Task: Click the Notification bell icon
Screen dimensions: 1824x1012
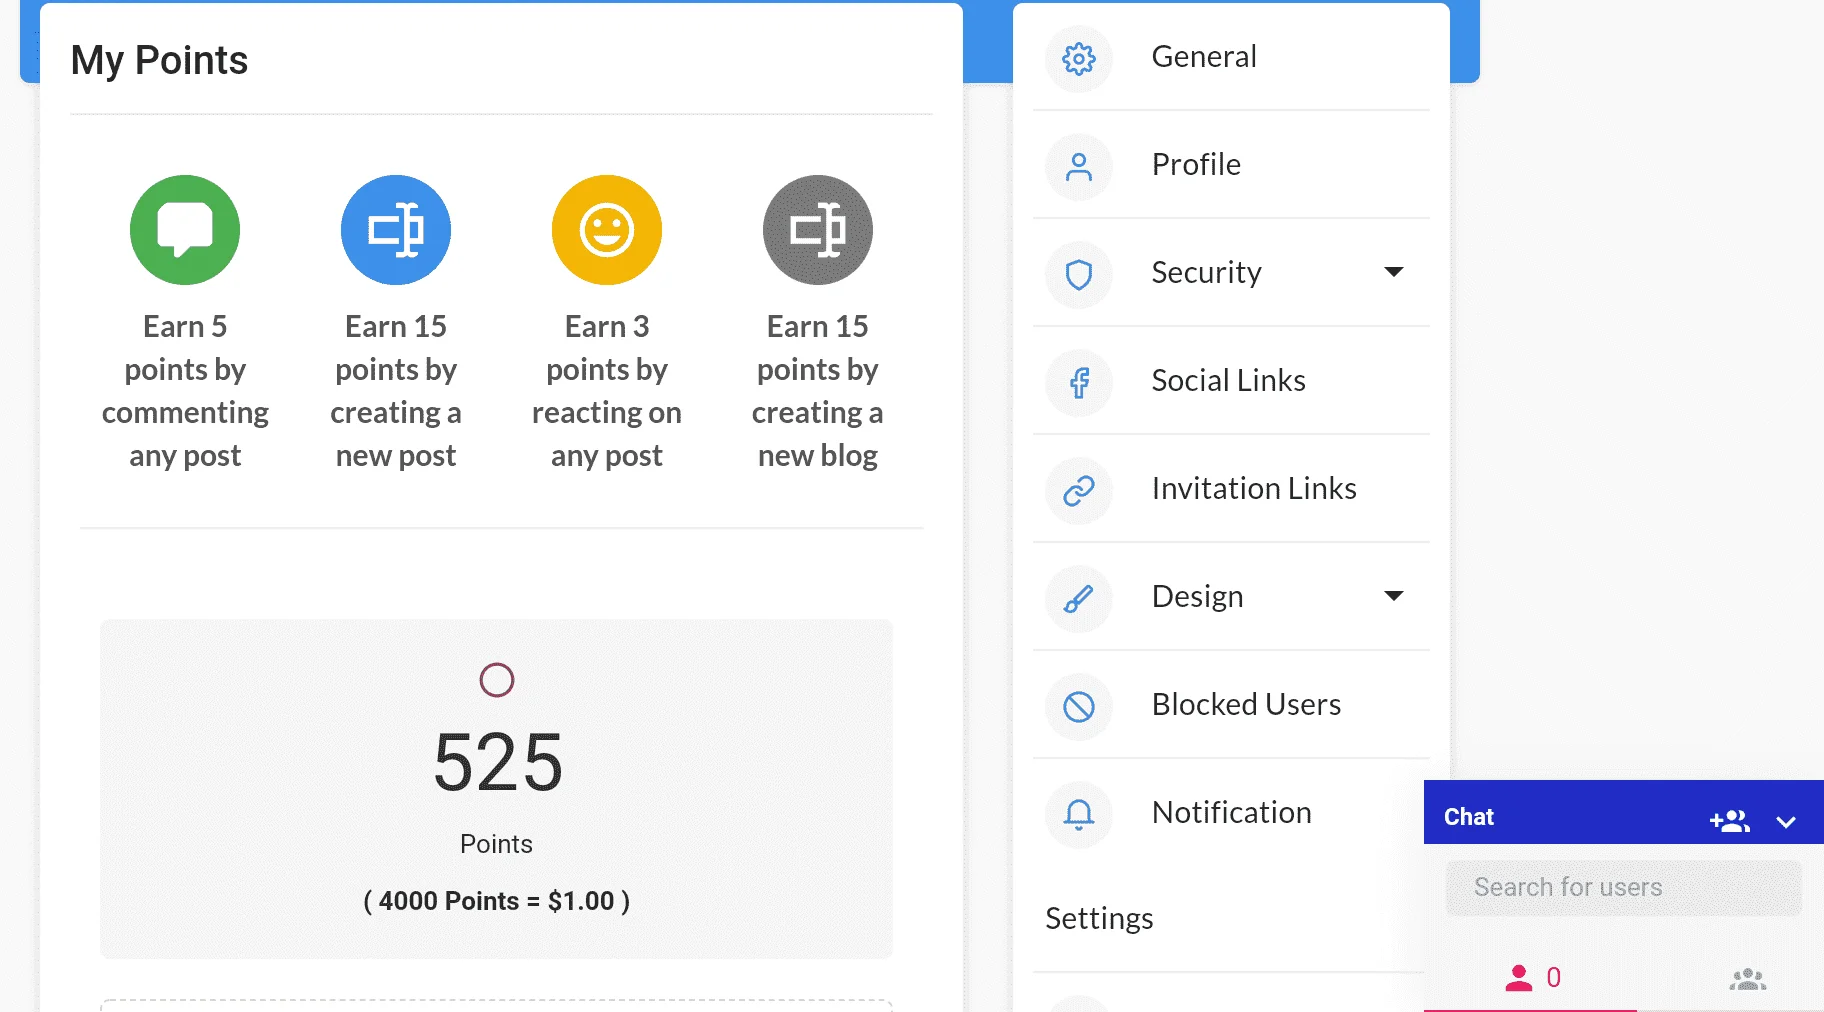Action: (1079, 815)
